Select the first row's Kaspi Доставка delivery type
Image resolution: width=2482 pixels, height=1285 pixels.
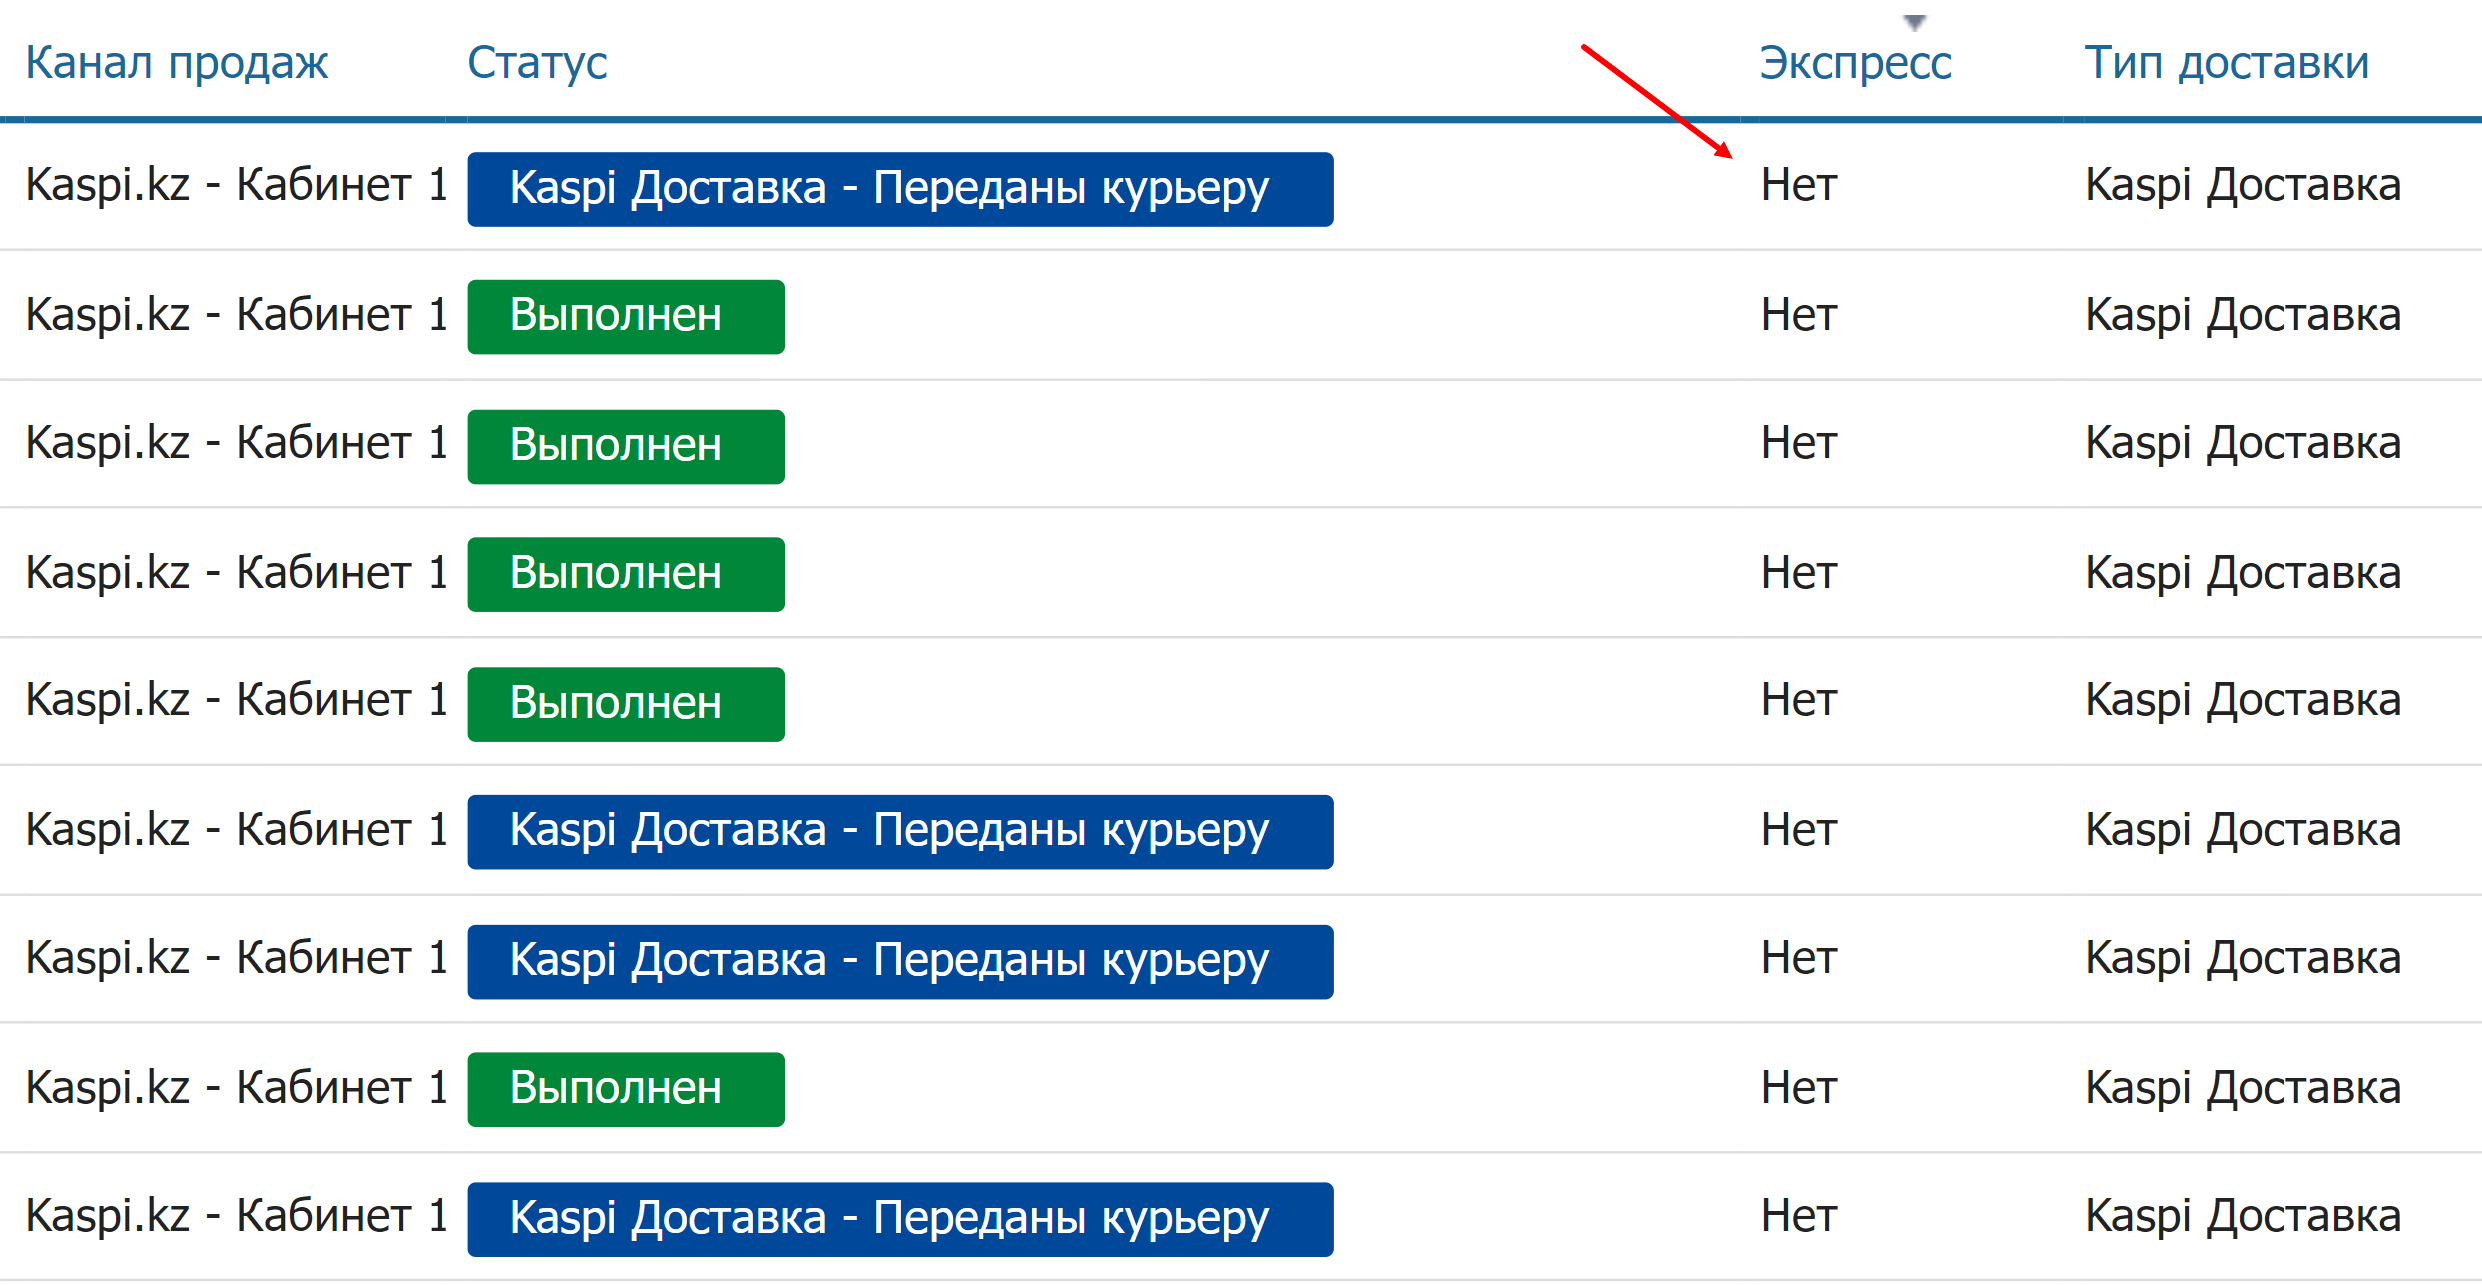2242,186
